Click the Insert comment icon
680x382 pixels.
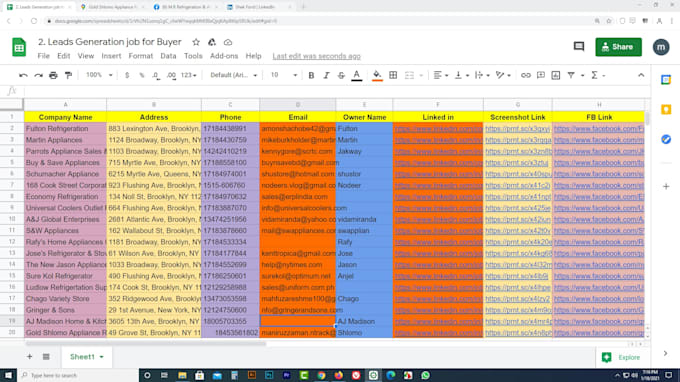click(541, 75)
